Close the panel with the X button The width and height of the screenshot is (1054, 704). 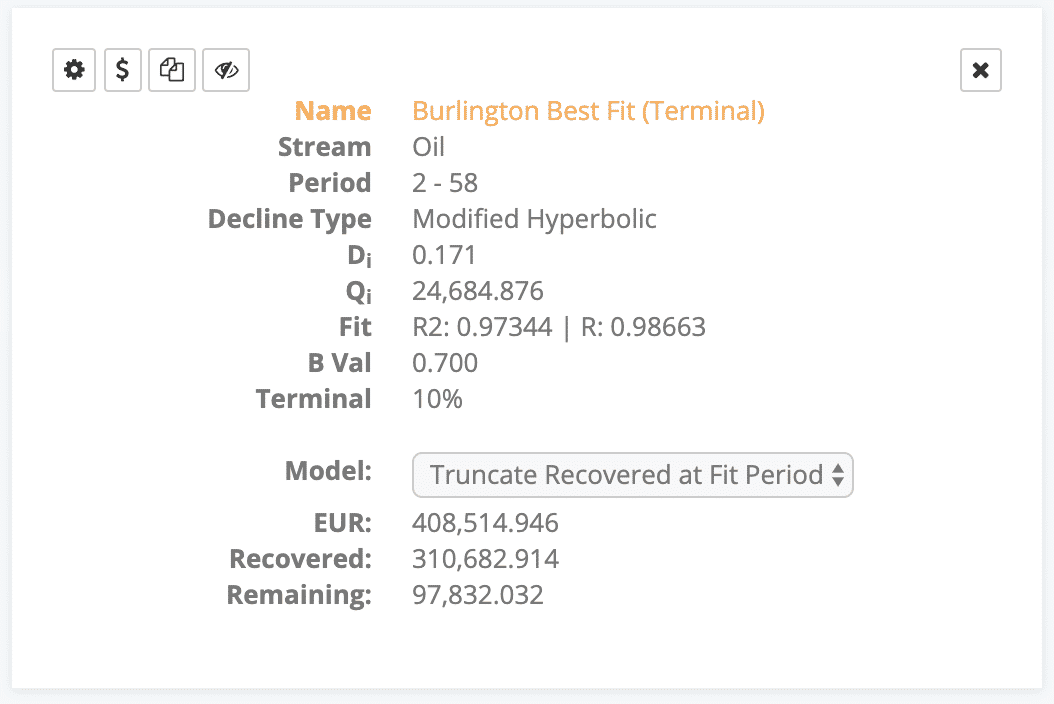980,70
